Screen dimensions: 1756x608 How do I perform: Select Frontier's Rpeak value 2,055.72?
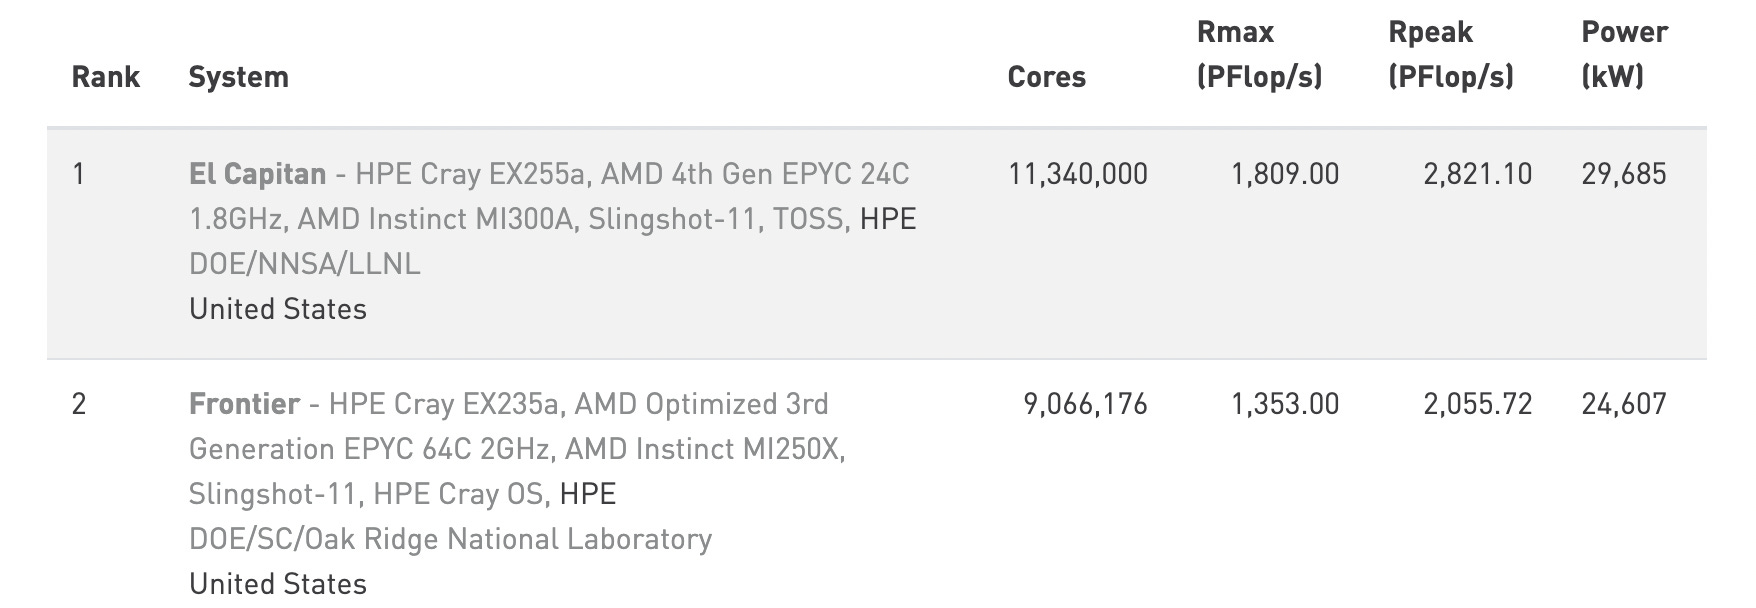tap(1478, 404)
